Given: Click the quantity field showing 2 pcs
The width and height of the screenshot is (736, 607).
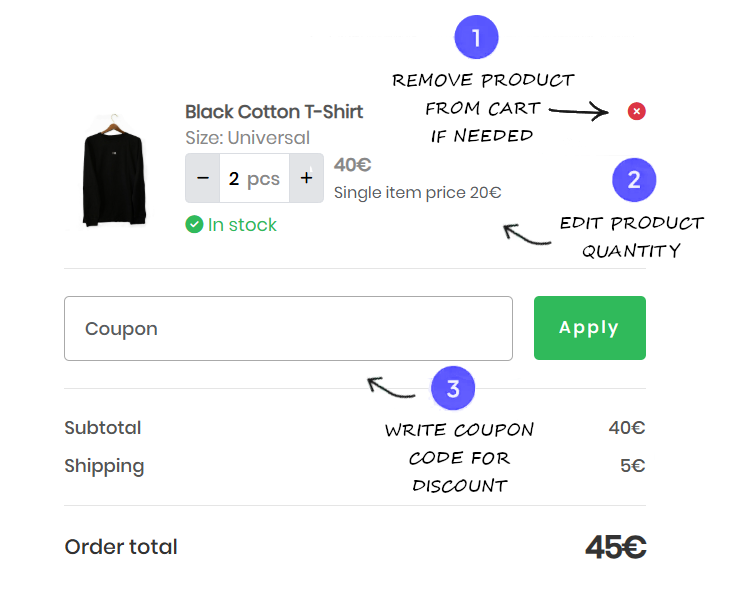Looking at the screenshot, I should coord(254,178).
